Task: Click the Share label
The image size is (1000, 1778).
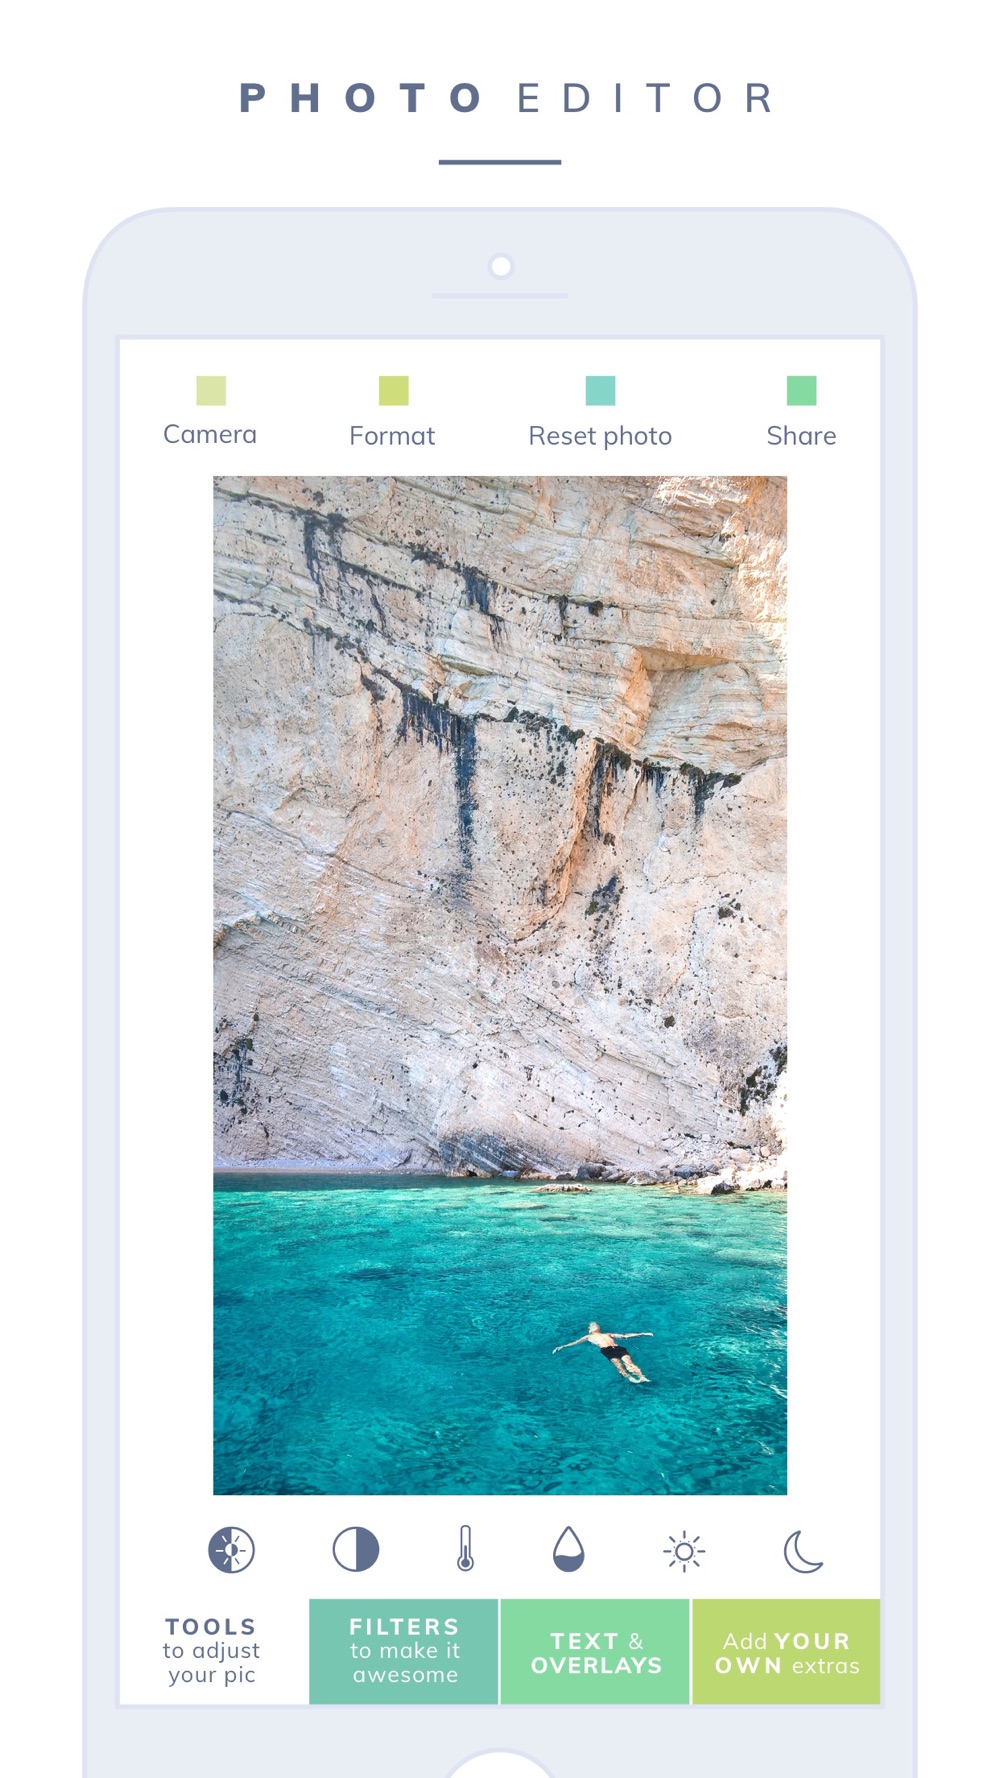Action: point(801,436)
